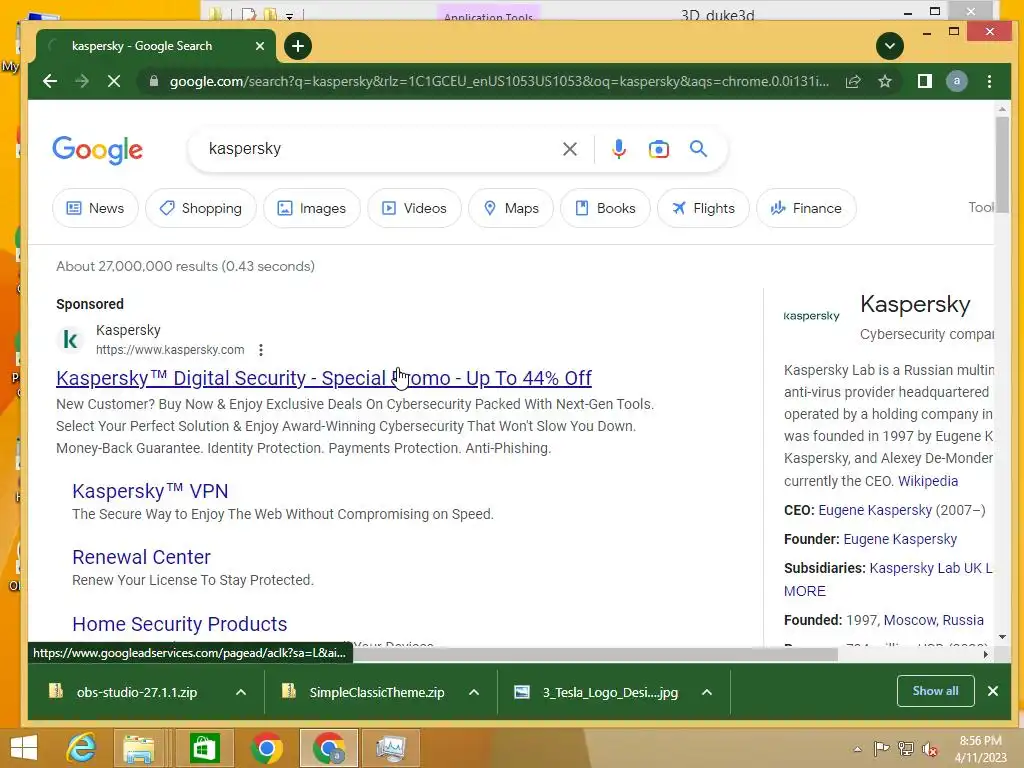
Task: Switch to Videos results
Action: [x=414, y=208]
